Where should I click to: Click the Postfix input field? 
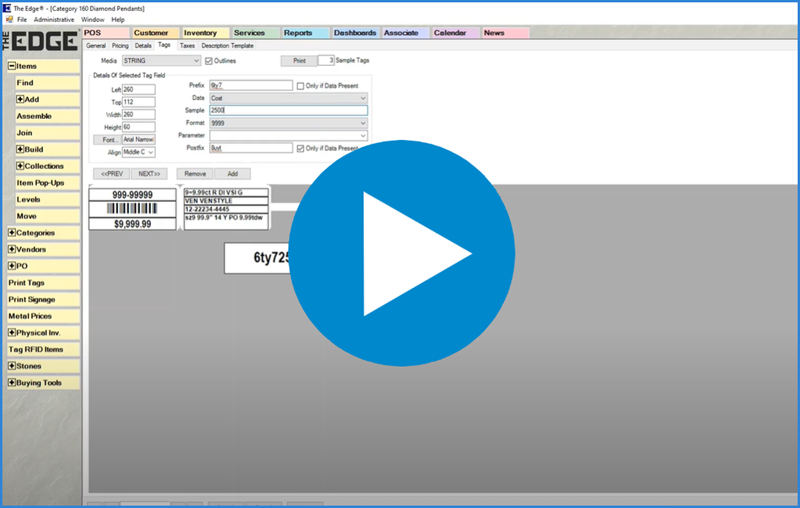coord(251,148)
